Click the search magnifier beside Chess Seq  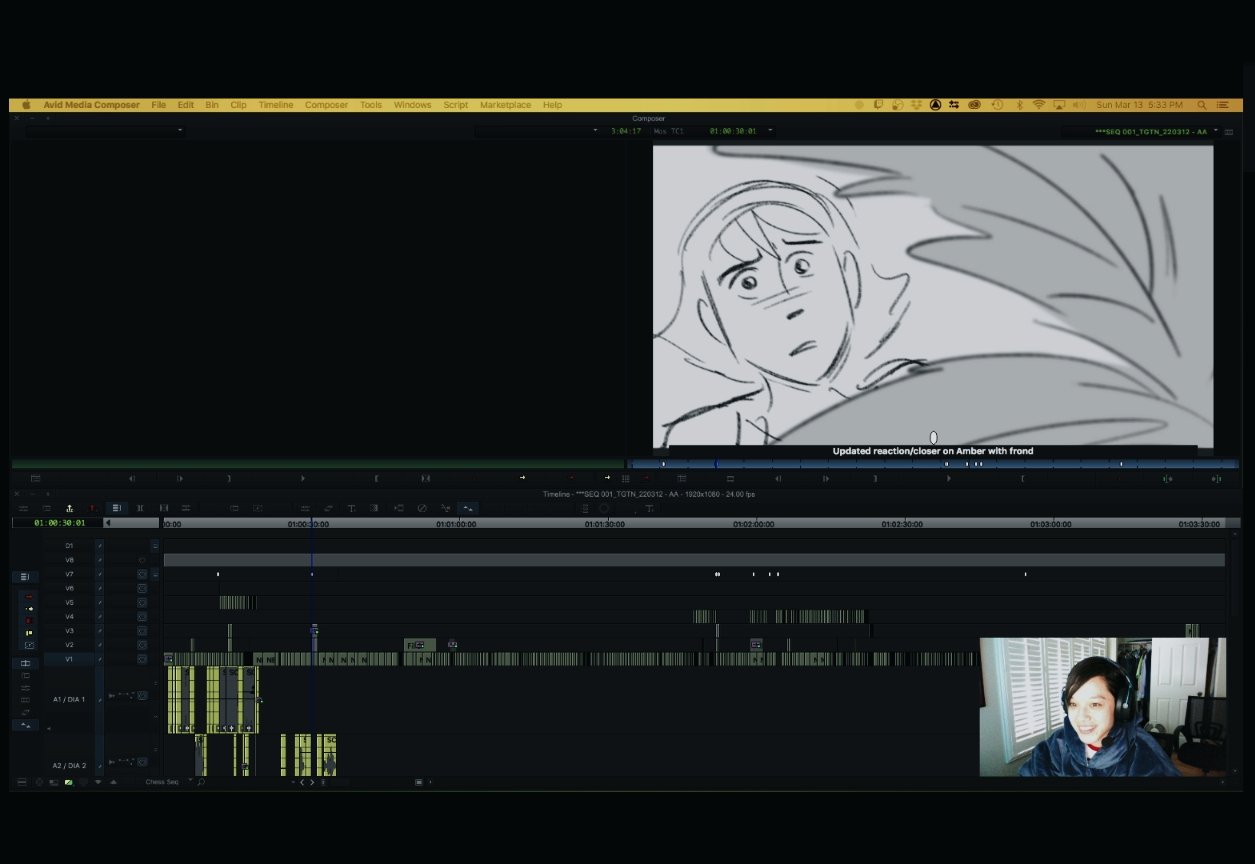201,782
